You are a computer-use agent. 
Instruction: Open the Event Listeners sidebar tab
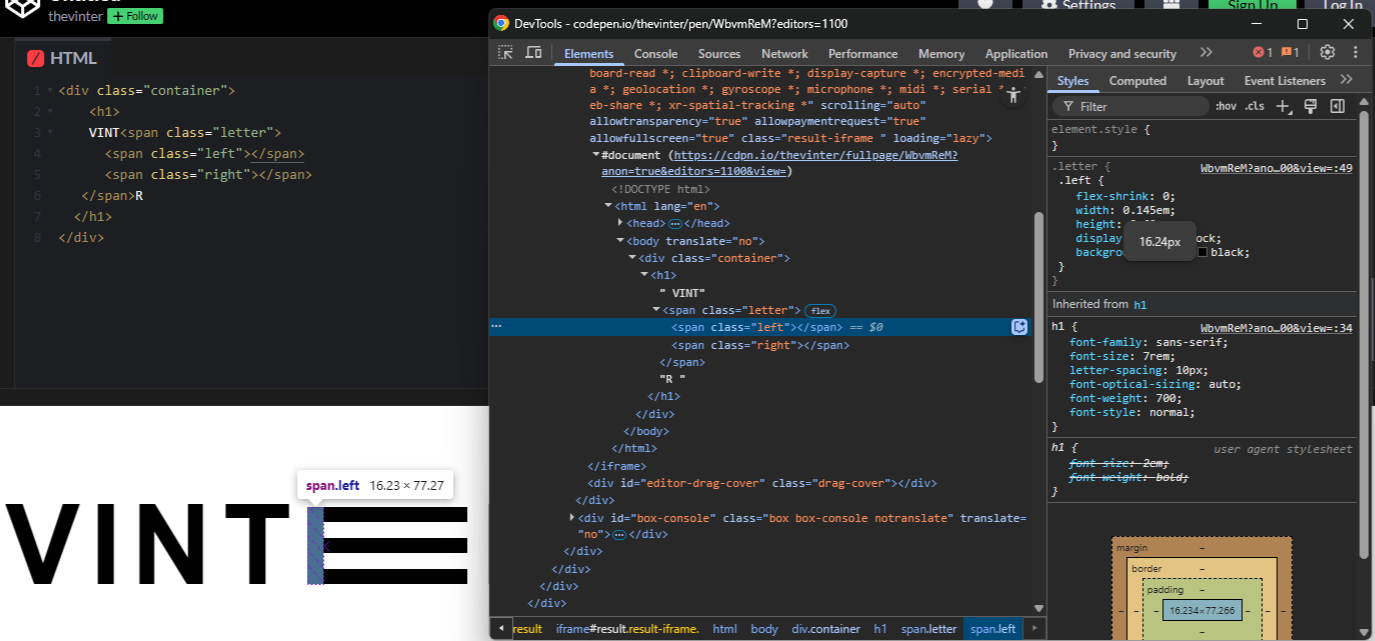click(1285, 81)
